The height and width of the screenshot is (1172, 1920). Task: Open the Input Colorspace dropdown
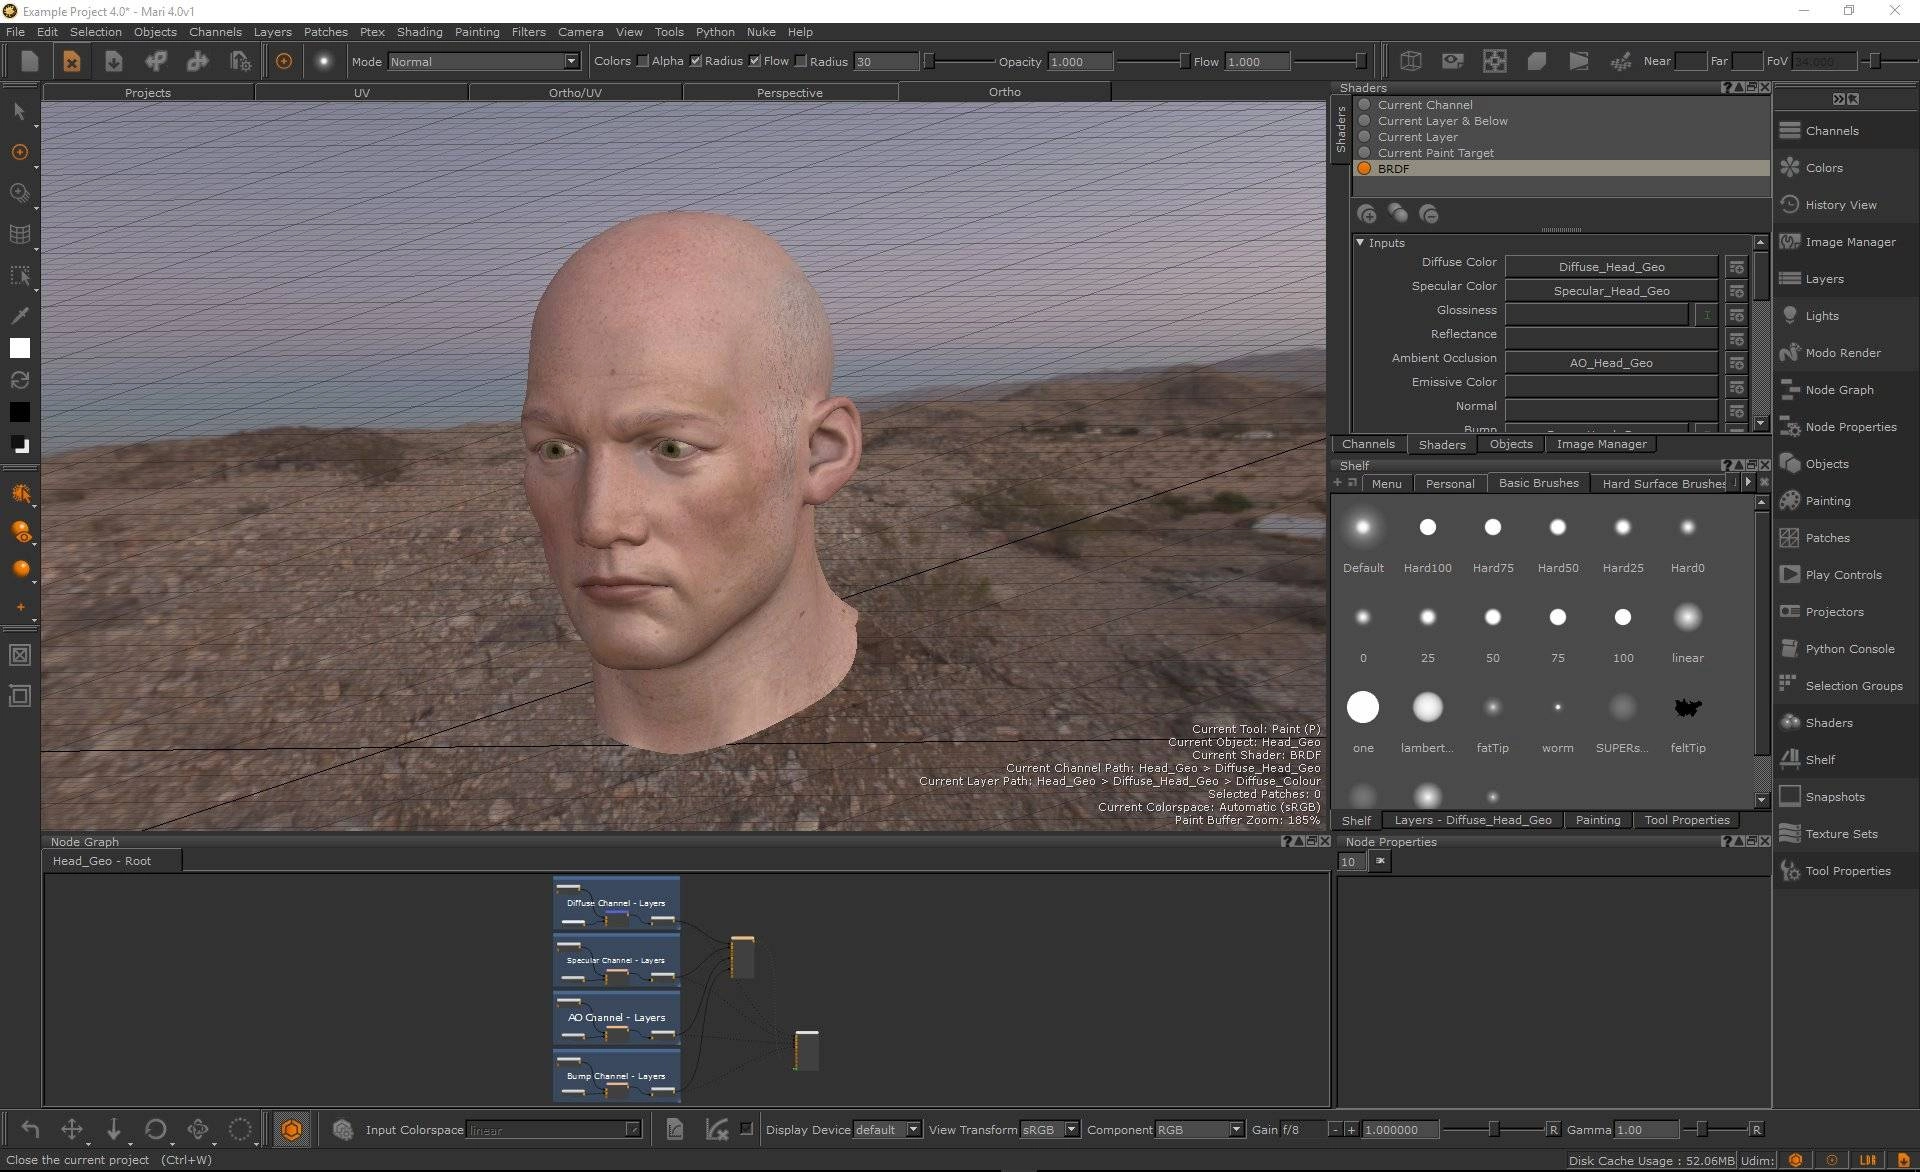[554, 1130]
